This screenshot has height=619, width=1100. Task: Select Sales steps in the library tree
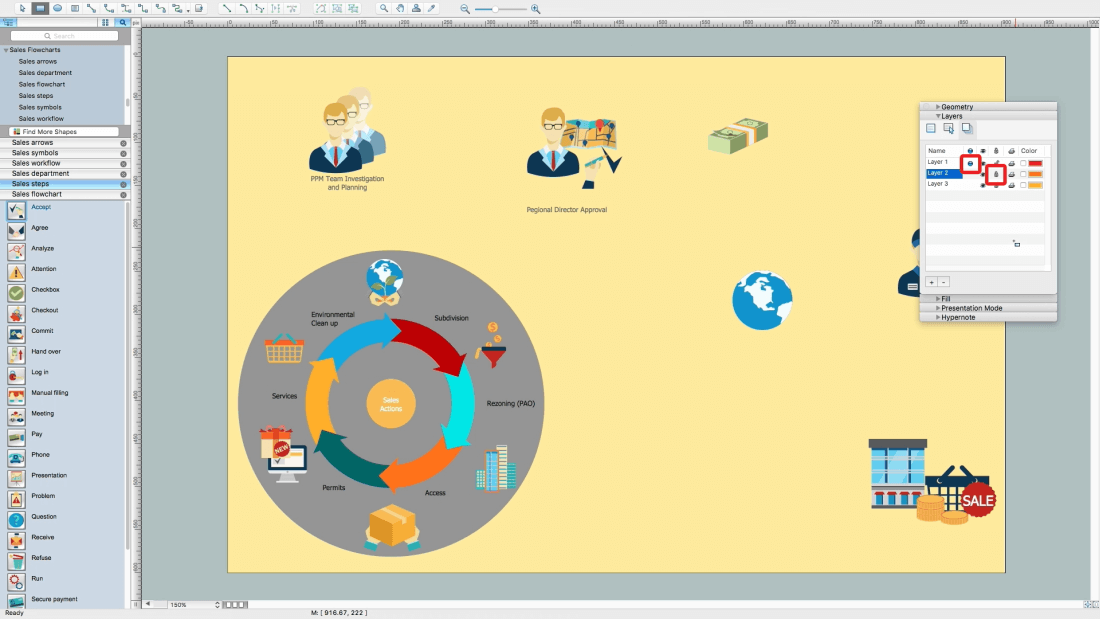36,95
